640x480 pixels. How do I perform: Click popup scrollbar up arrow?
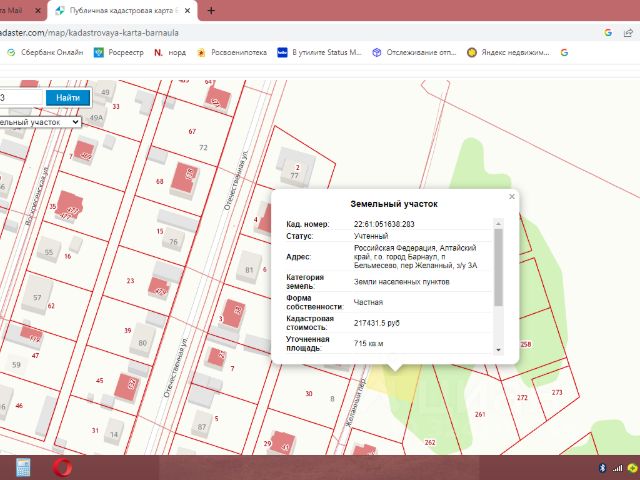click(x=498, y=225)
